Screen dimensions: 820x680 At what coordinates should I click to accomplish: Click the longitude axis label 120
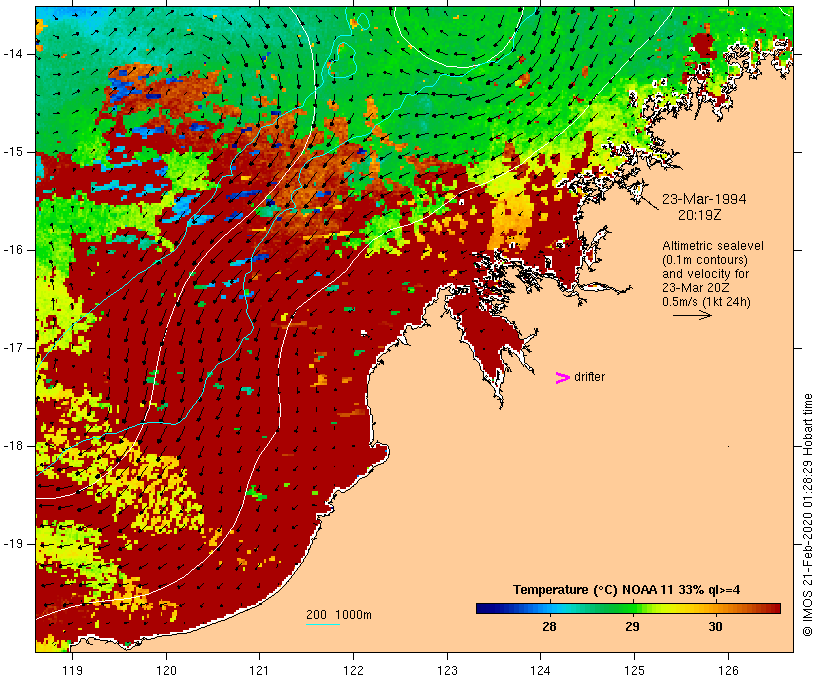166,670
